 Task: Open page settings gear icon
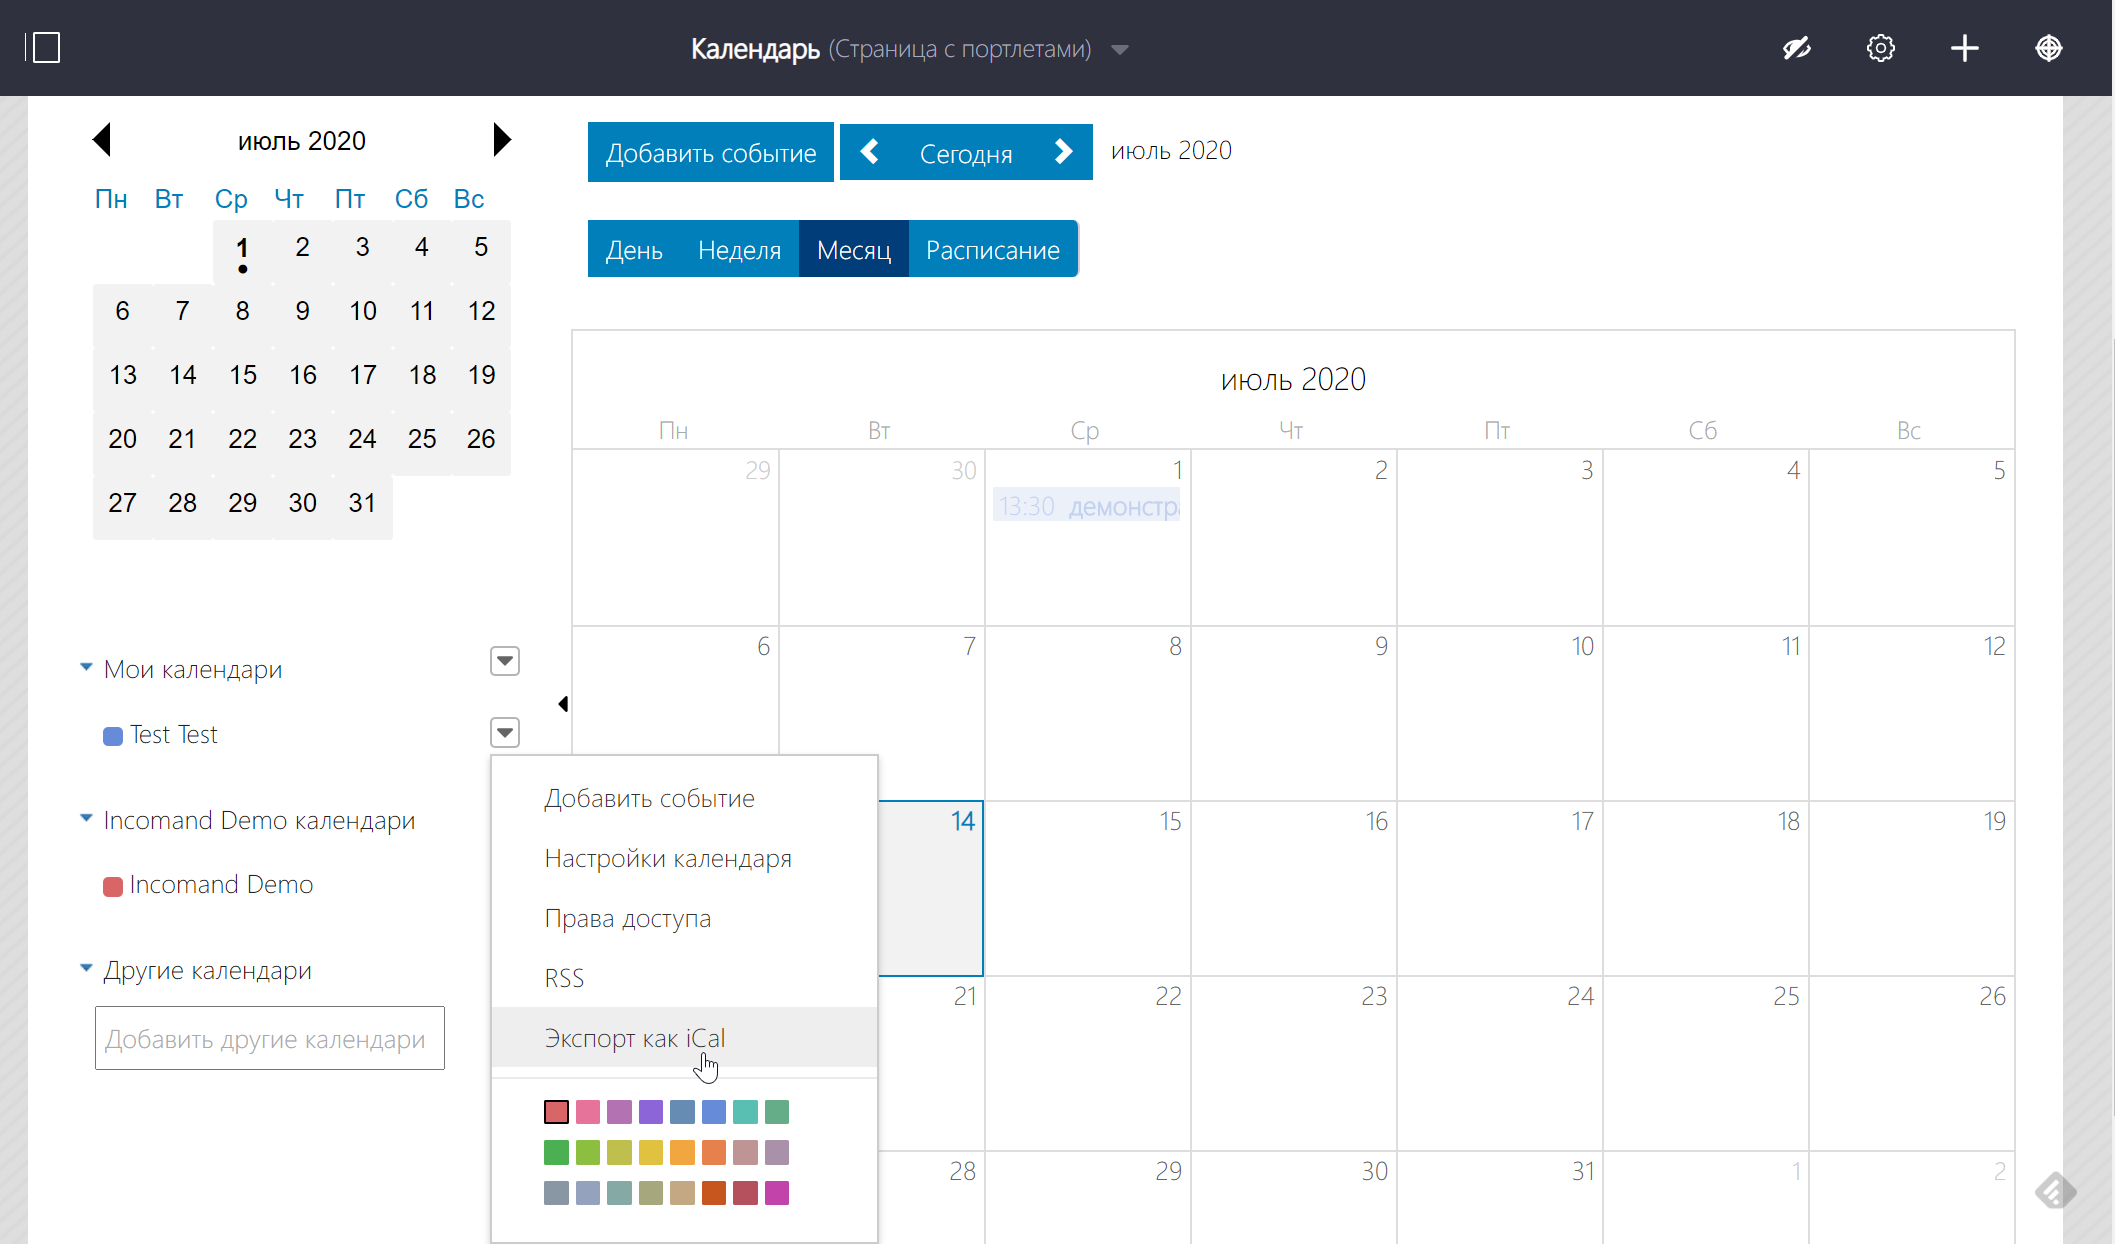[1881, 48]
